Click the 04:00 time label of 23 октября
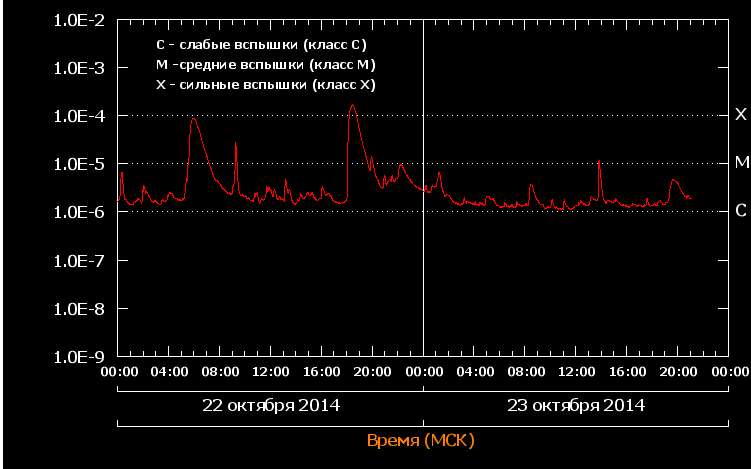 pyautogui.click(x=475, y=372)
